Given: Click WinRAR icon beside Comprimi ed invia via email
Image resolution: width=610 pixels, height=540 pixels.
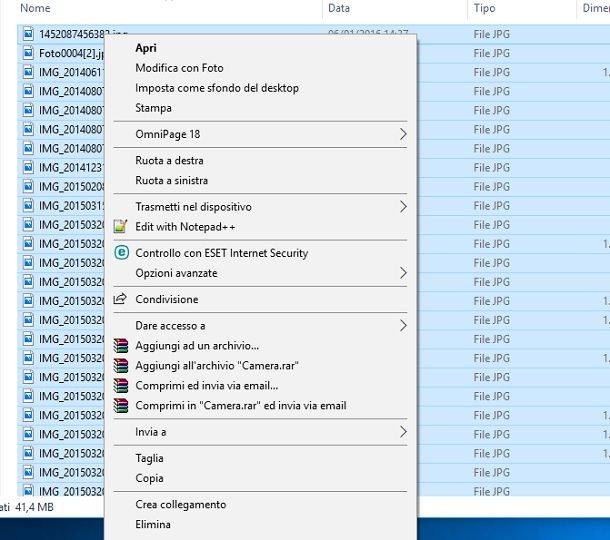Looking at the screenshot, I should (121, 385).
